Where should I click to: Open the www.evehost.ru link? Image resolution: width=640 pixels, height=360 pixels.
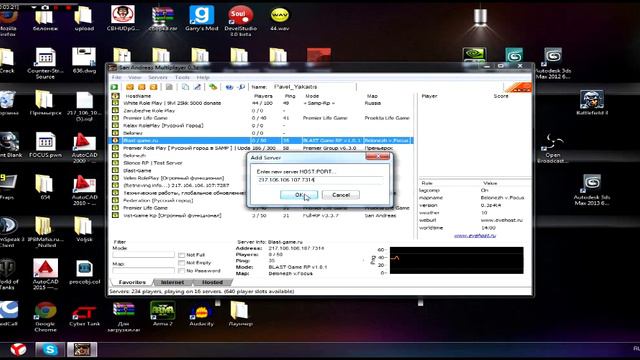click(475, 236)
